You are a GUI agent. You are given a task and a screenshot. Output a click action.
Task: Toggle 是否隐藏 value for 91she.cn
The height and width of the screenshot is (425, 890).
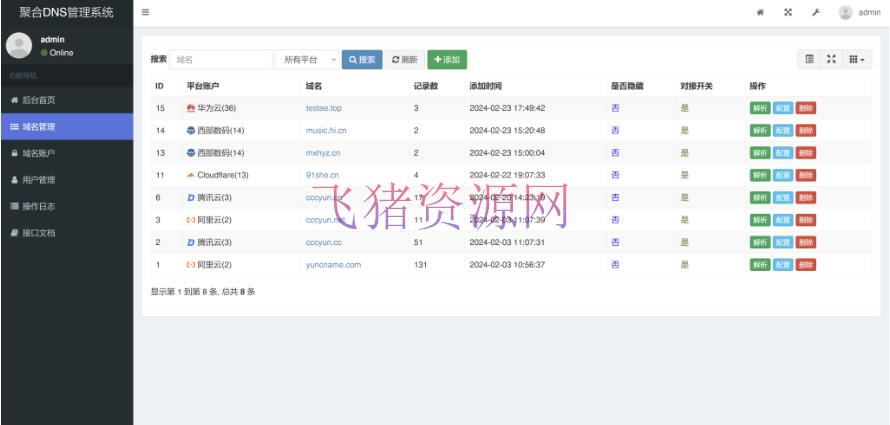[x=615, y=175]
